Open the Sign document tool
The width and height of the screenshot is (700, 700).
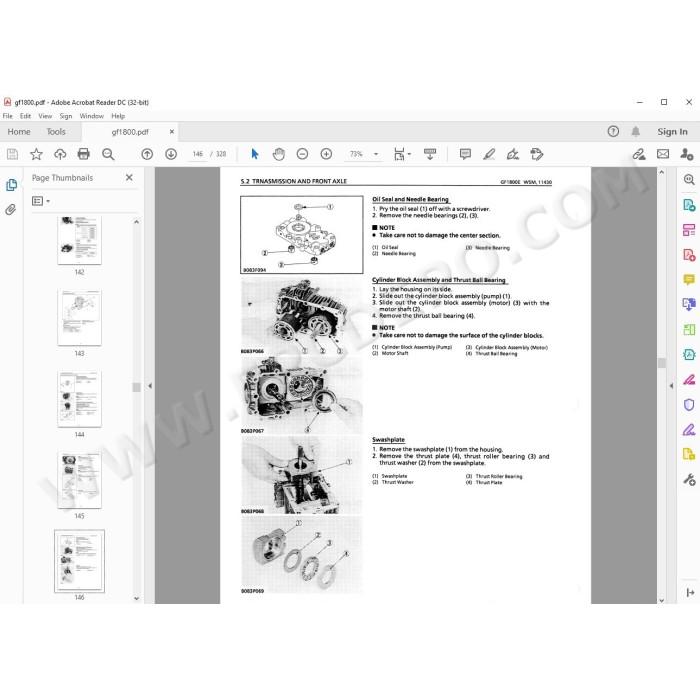coord(513,154)
